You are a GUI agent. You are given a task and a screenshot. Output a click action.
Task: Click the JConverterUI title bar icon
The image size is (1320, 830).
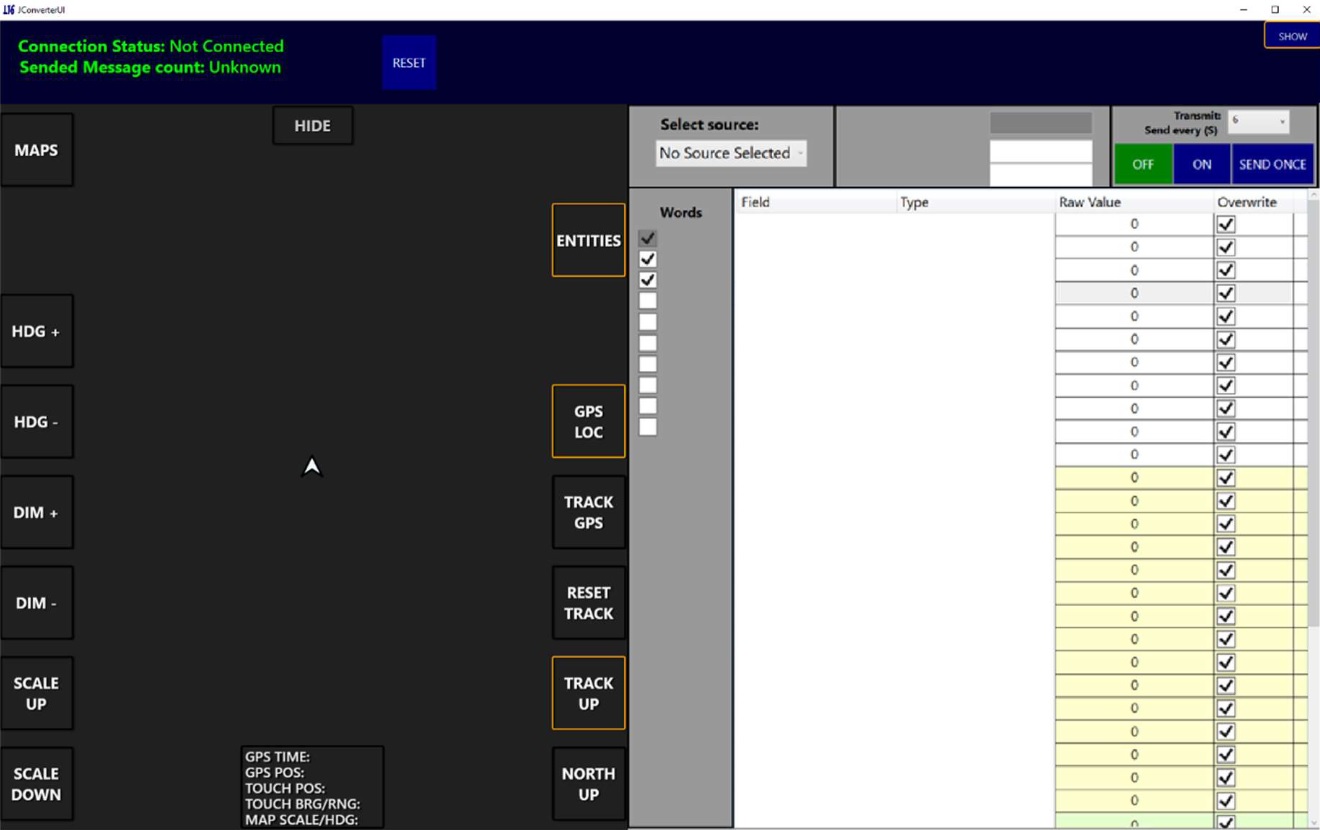(9, 9)
